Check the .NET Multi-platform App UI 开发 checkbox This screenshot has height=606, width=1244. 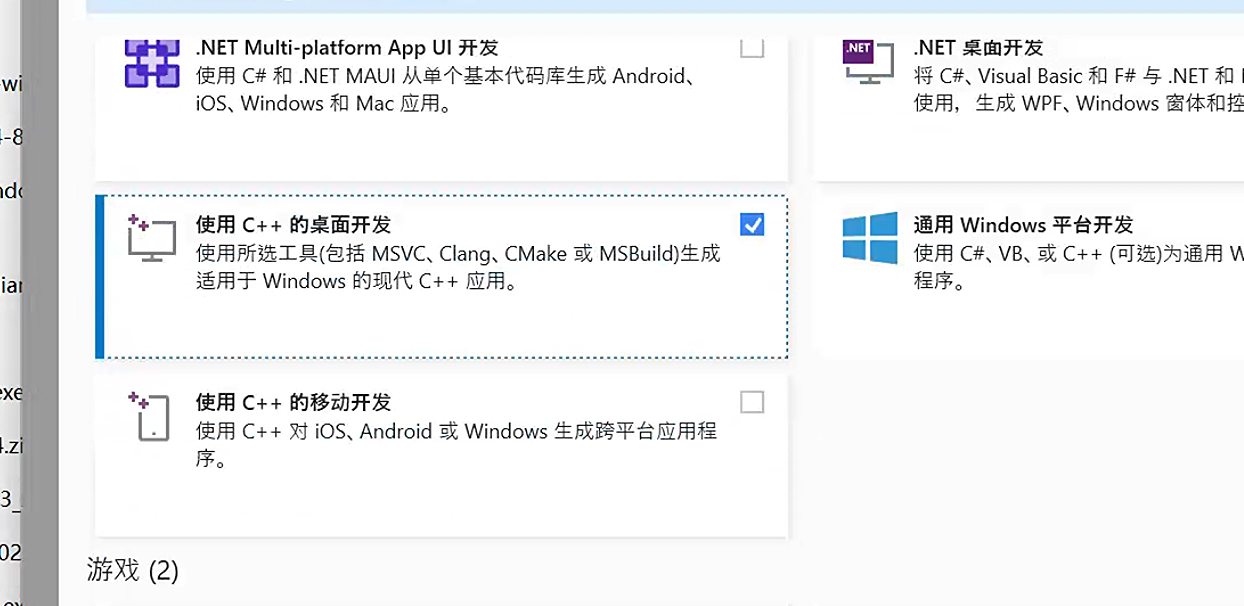tap(752, 47)
